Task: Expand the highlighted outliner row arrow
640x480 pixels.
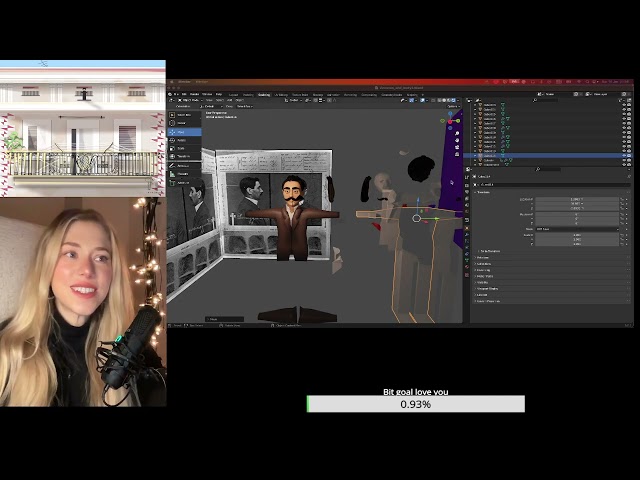Action: (x=475, y=156)
